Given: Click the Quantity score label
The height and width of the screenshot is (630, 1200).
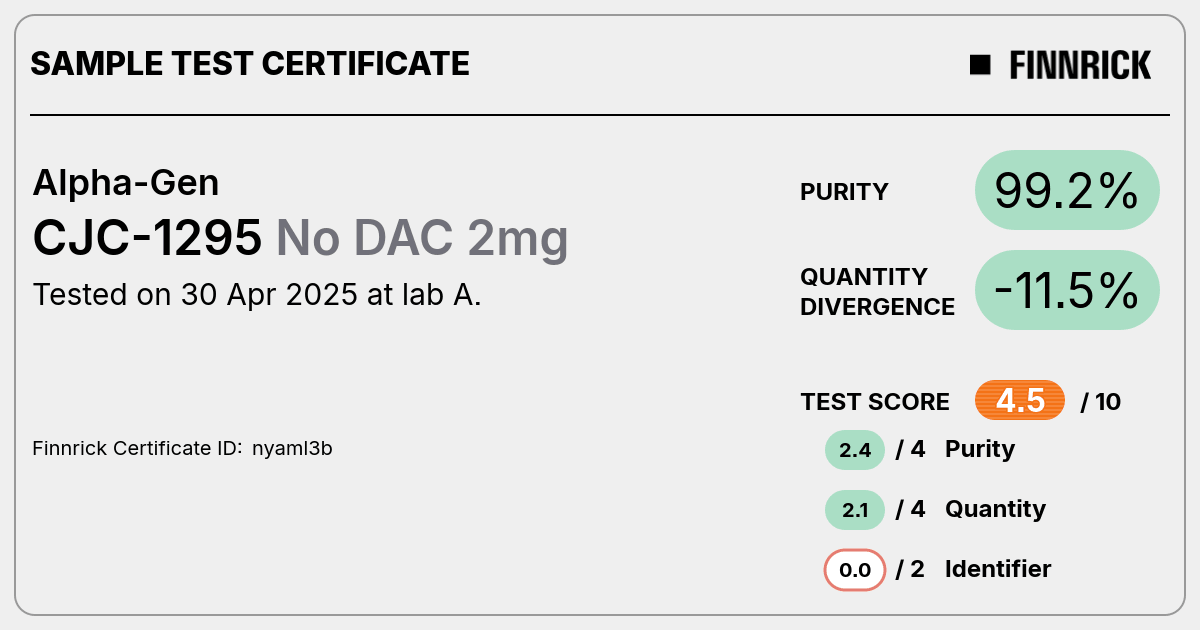Looking at the screenshot, I should [x=995, y=509].
